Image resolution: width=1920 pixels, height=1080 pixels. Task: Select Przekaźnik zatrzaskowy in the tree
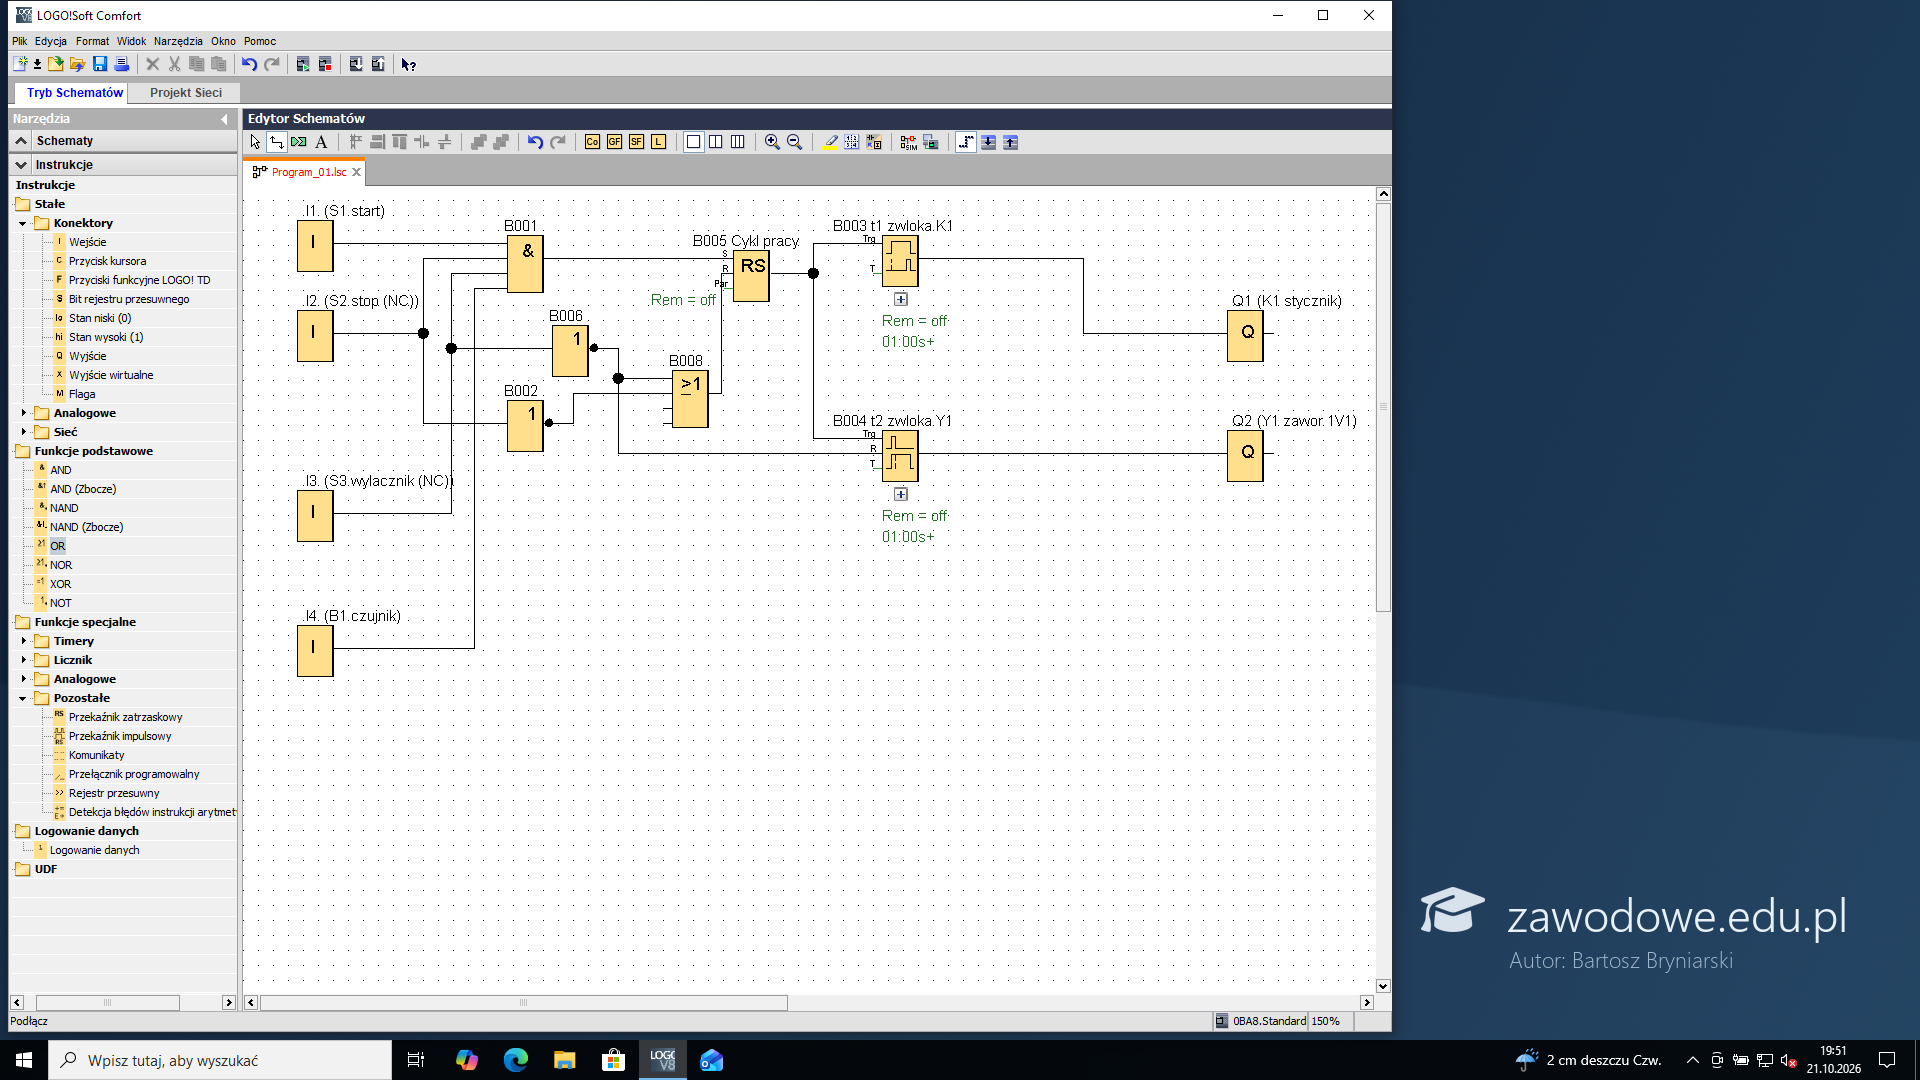point(125,717)
